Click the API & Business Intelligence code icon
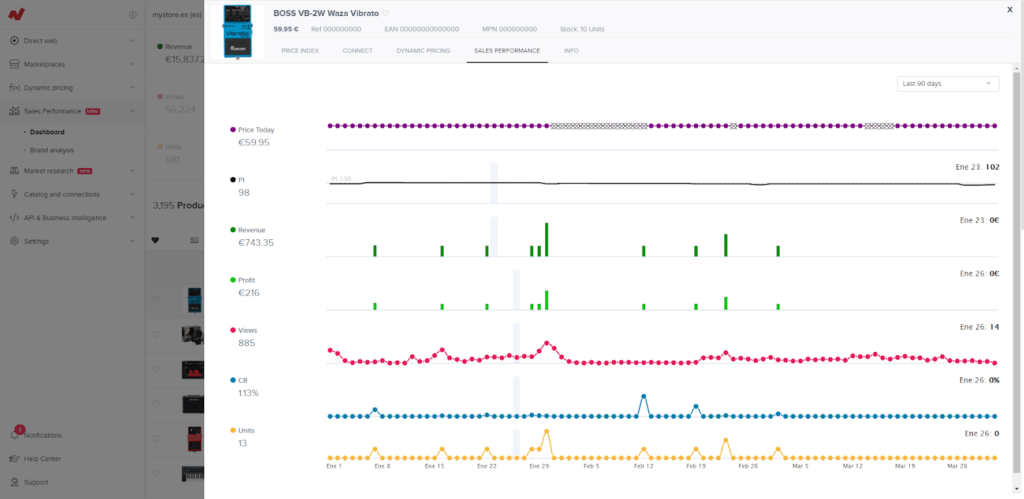The width and height of the screenshot is (1024, 499). pyautogui.click(x=14, y=217)
